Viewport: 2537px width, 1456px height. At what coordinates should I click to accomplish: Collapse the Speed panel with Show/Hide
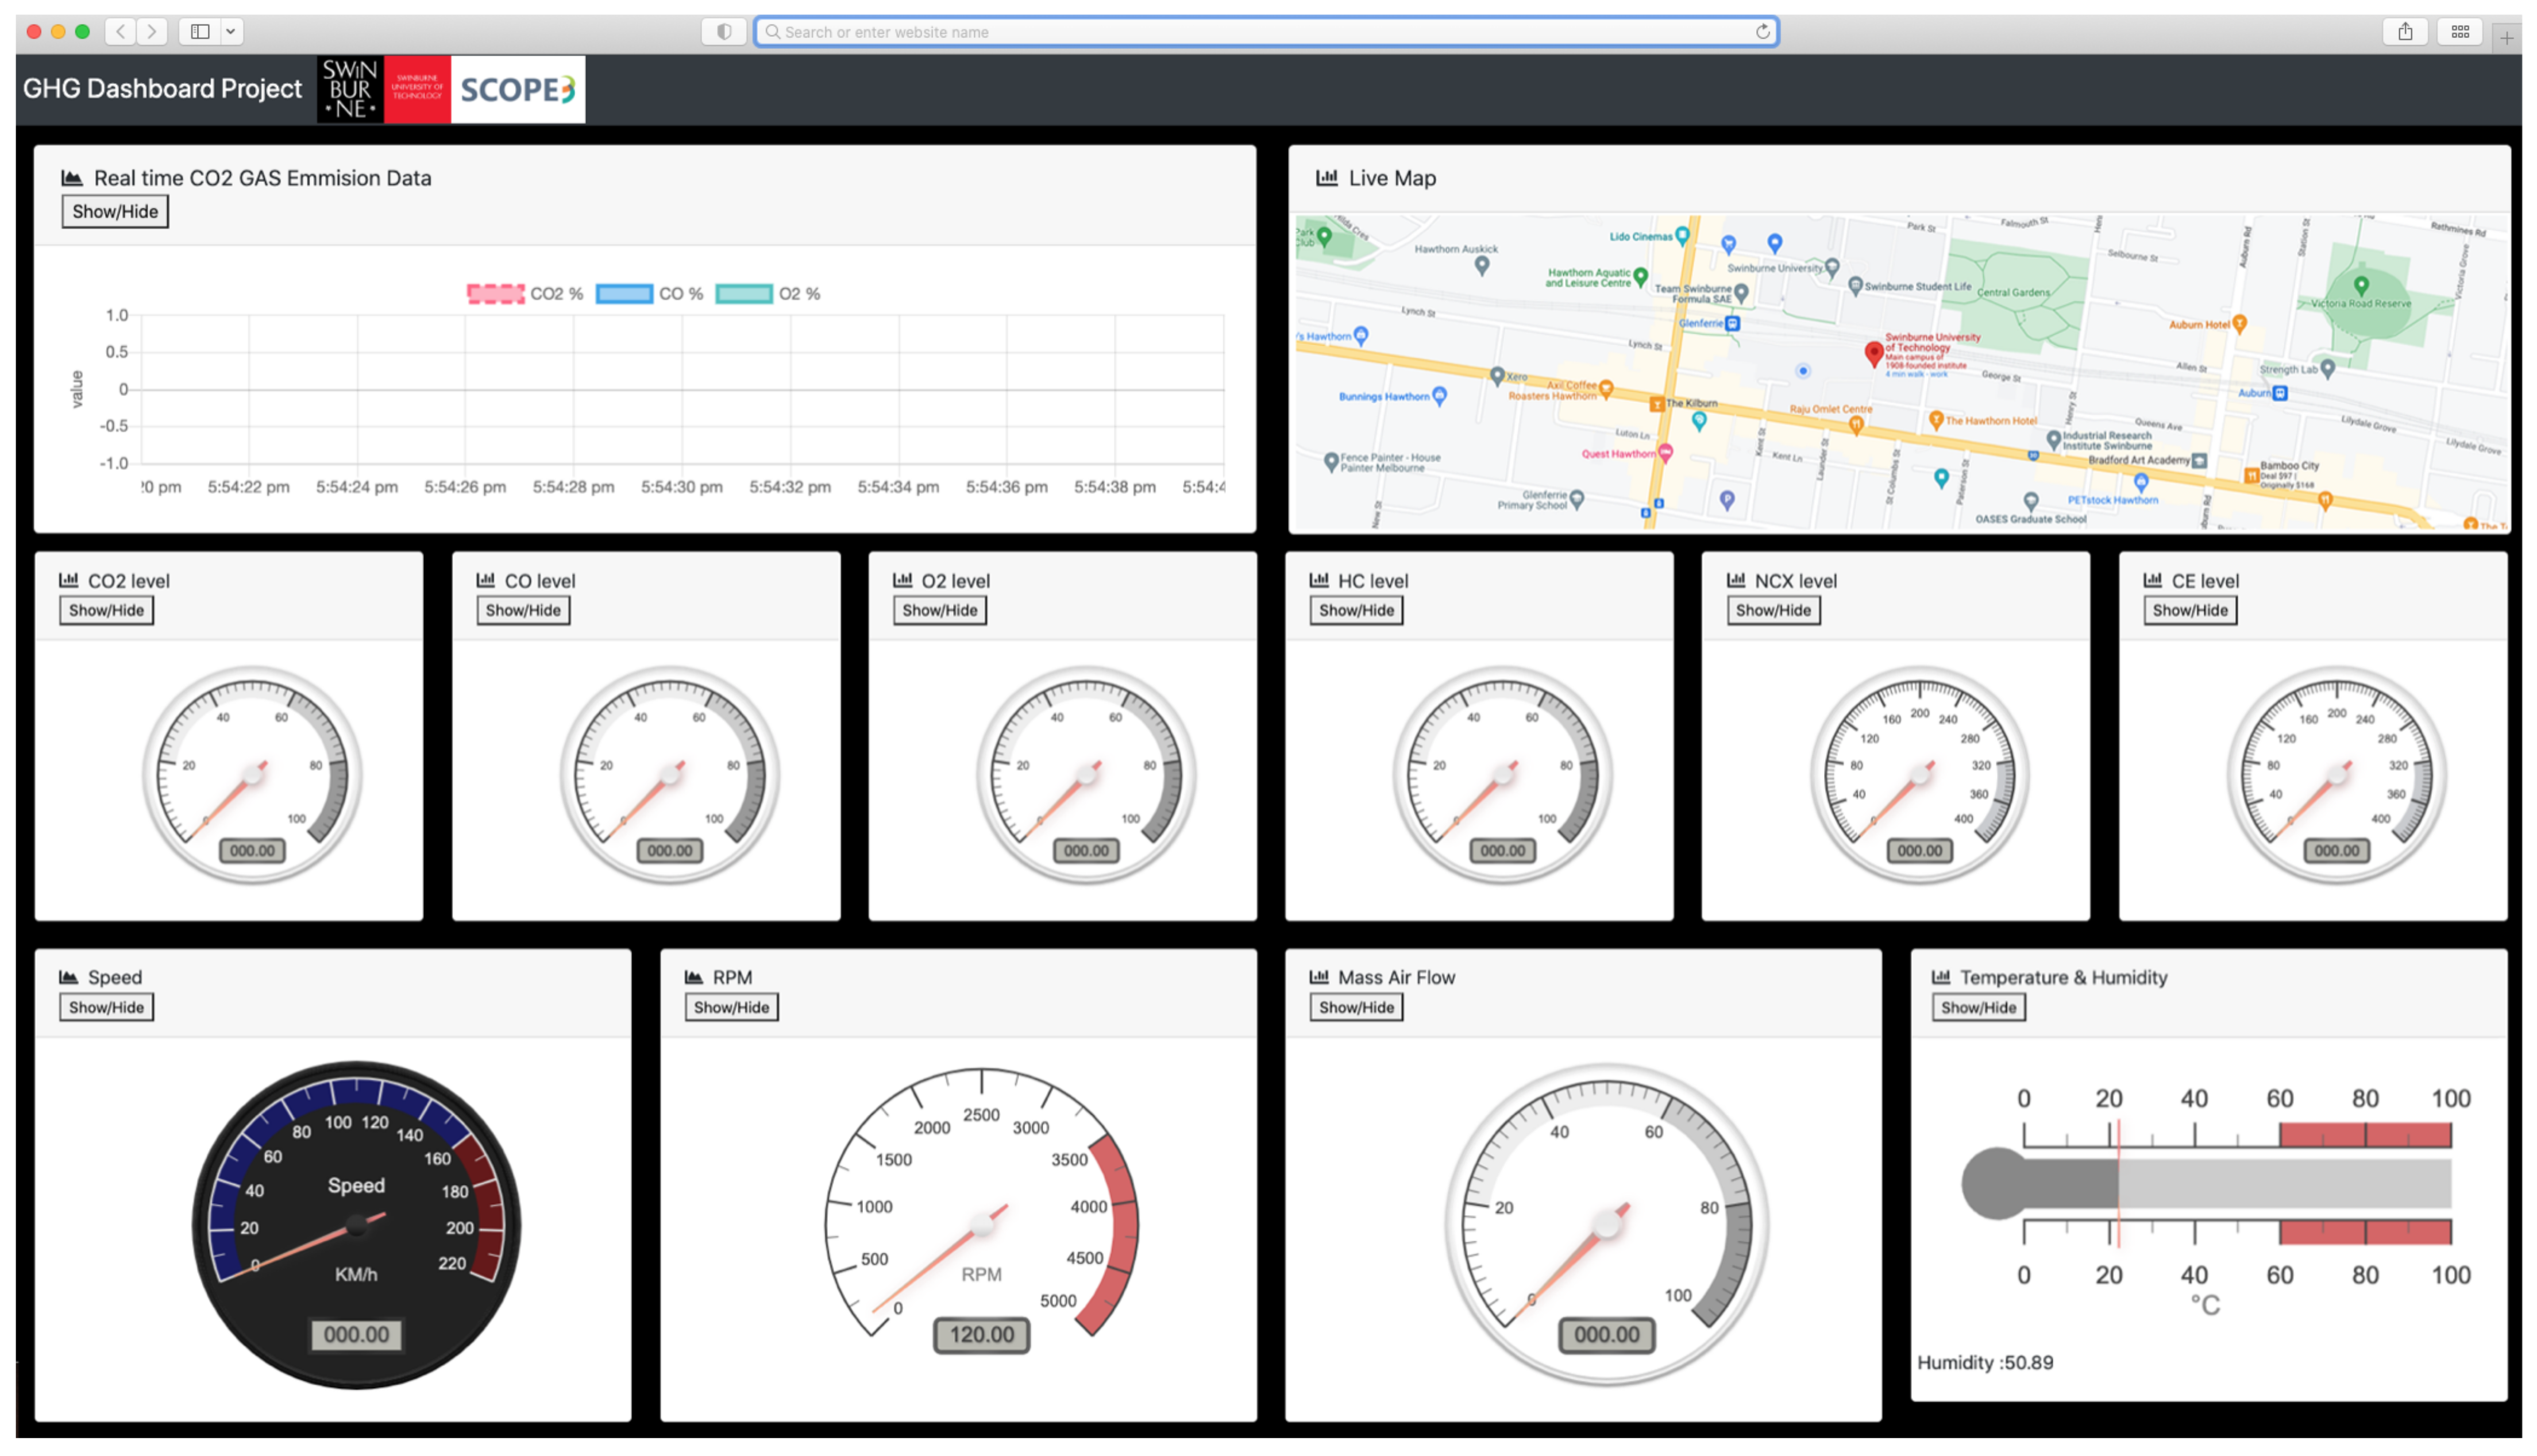click(x=106, y=1007)
